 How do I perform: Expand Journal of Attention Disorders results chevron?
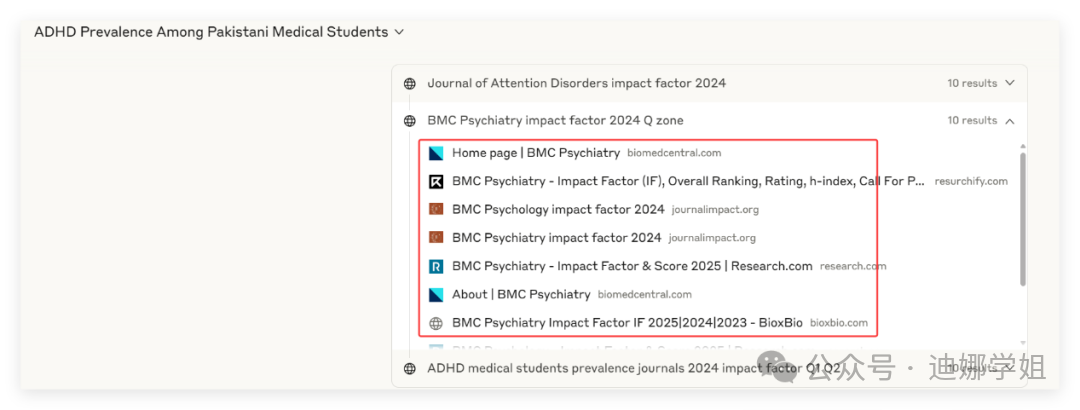(1010, 83)
